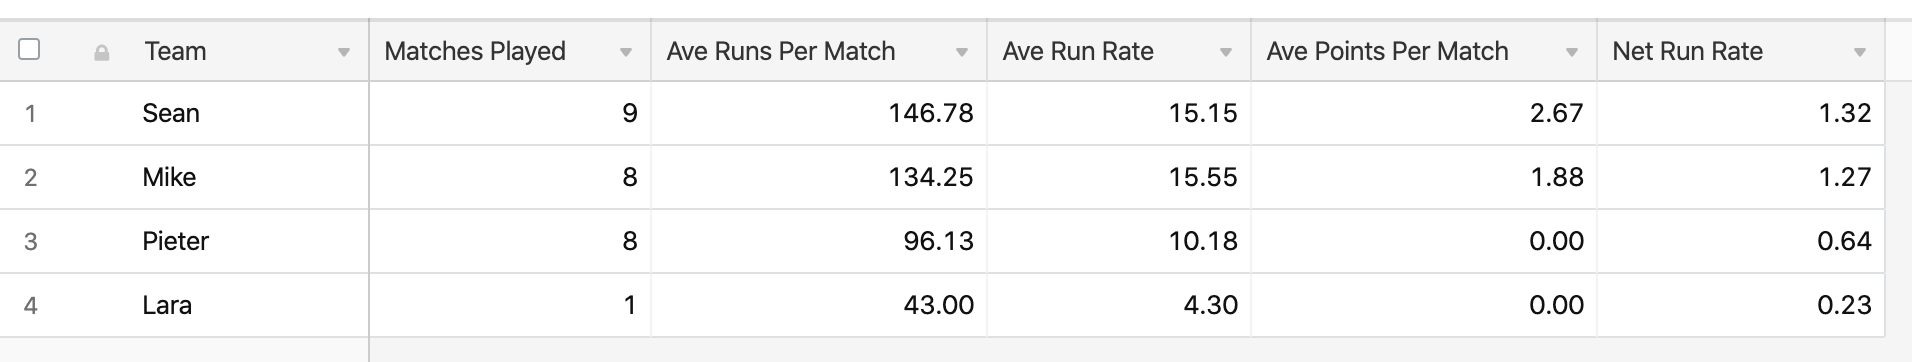Open the Team column dropdown arrow
The width and height of the screenshot is (1912, 362).
pyautogui.click(x=343, y=52)
